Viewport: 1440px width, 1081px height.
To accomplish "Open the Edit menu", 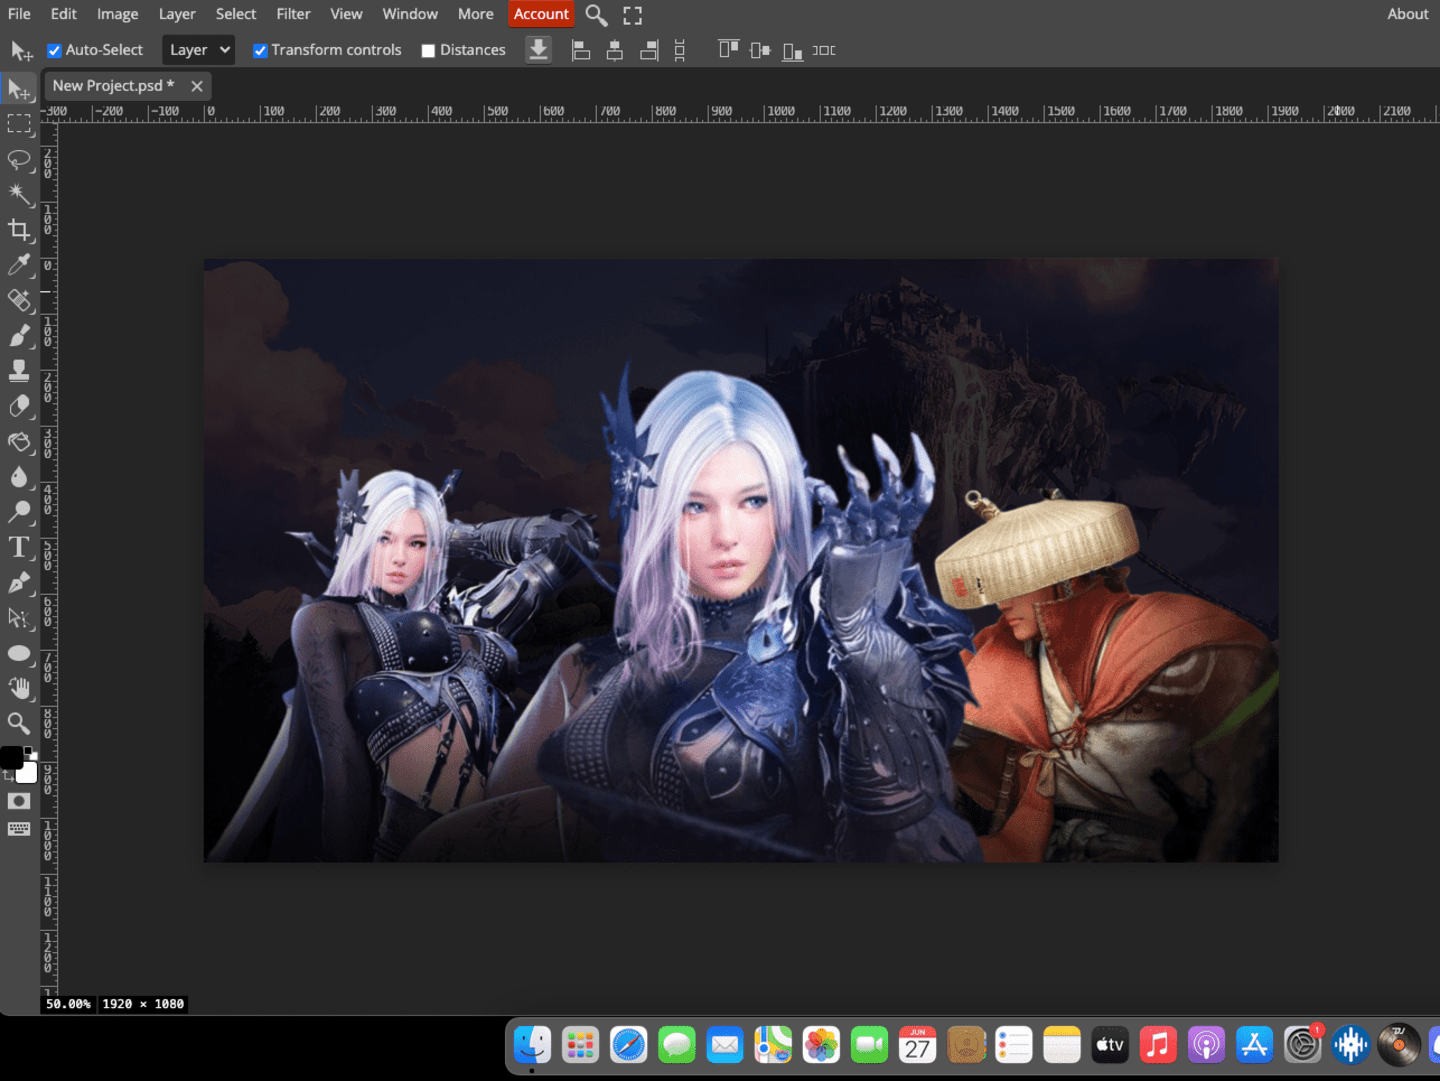I will coord(64,14).
